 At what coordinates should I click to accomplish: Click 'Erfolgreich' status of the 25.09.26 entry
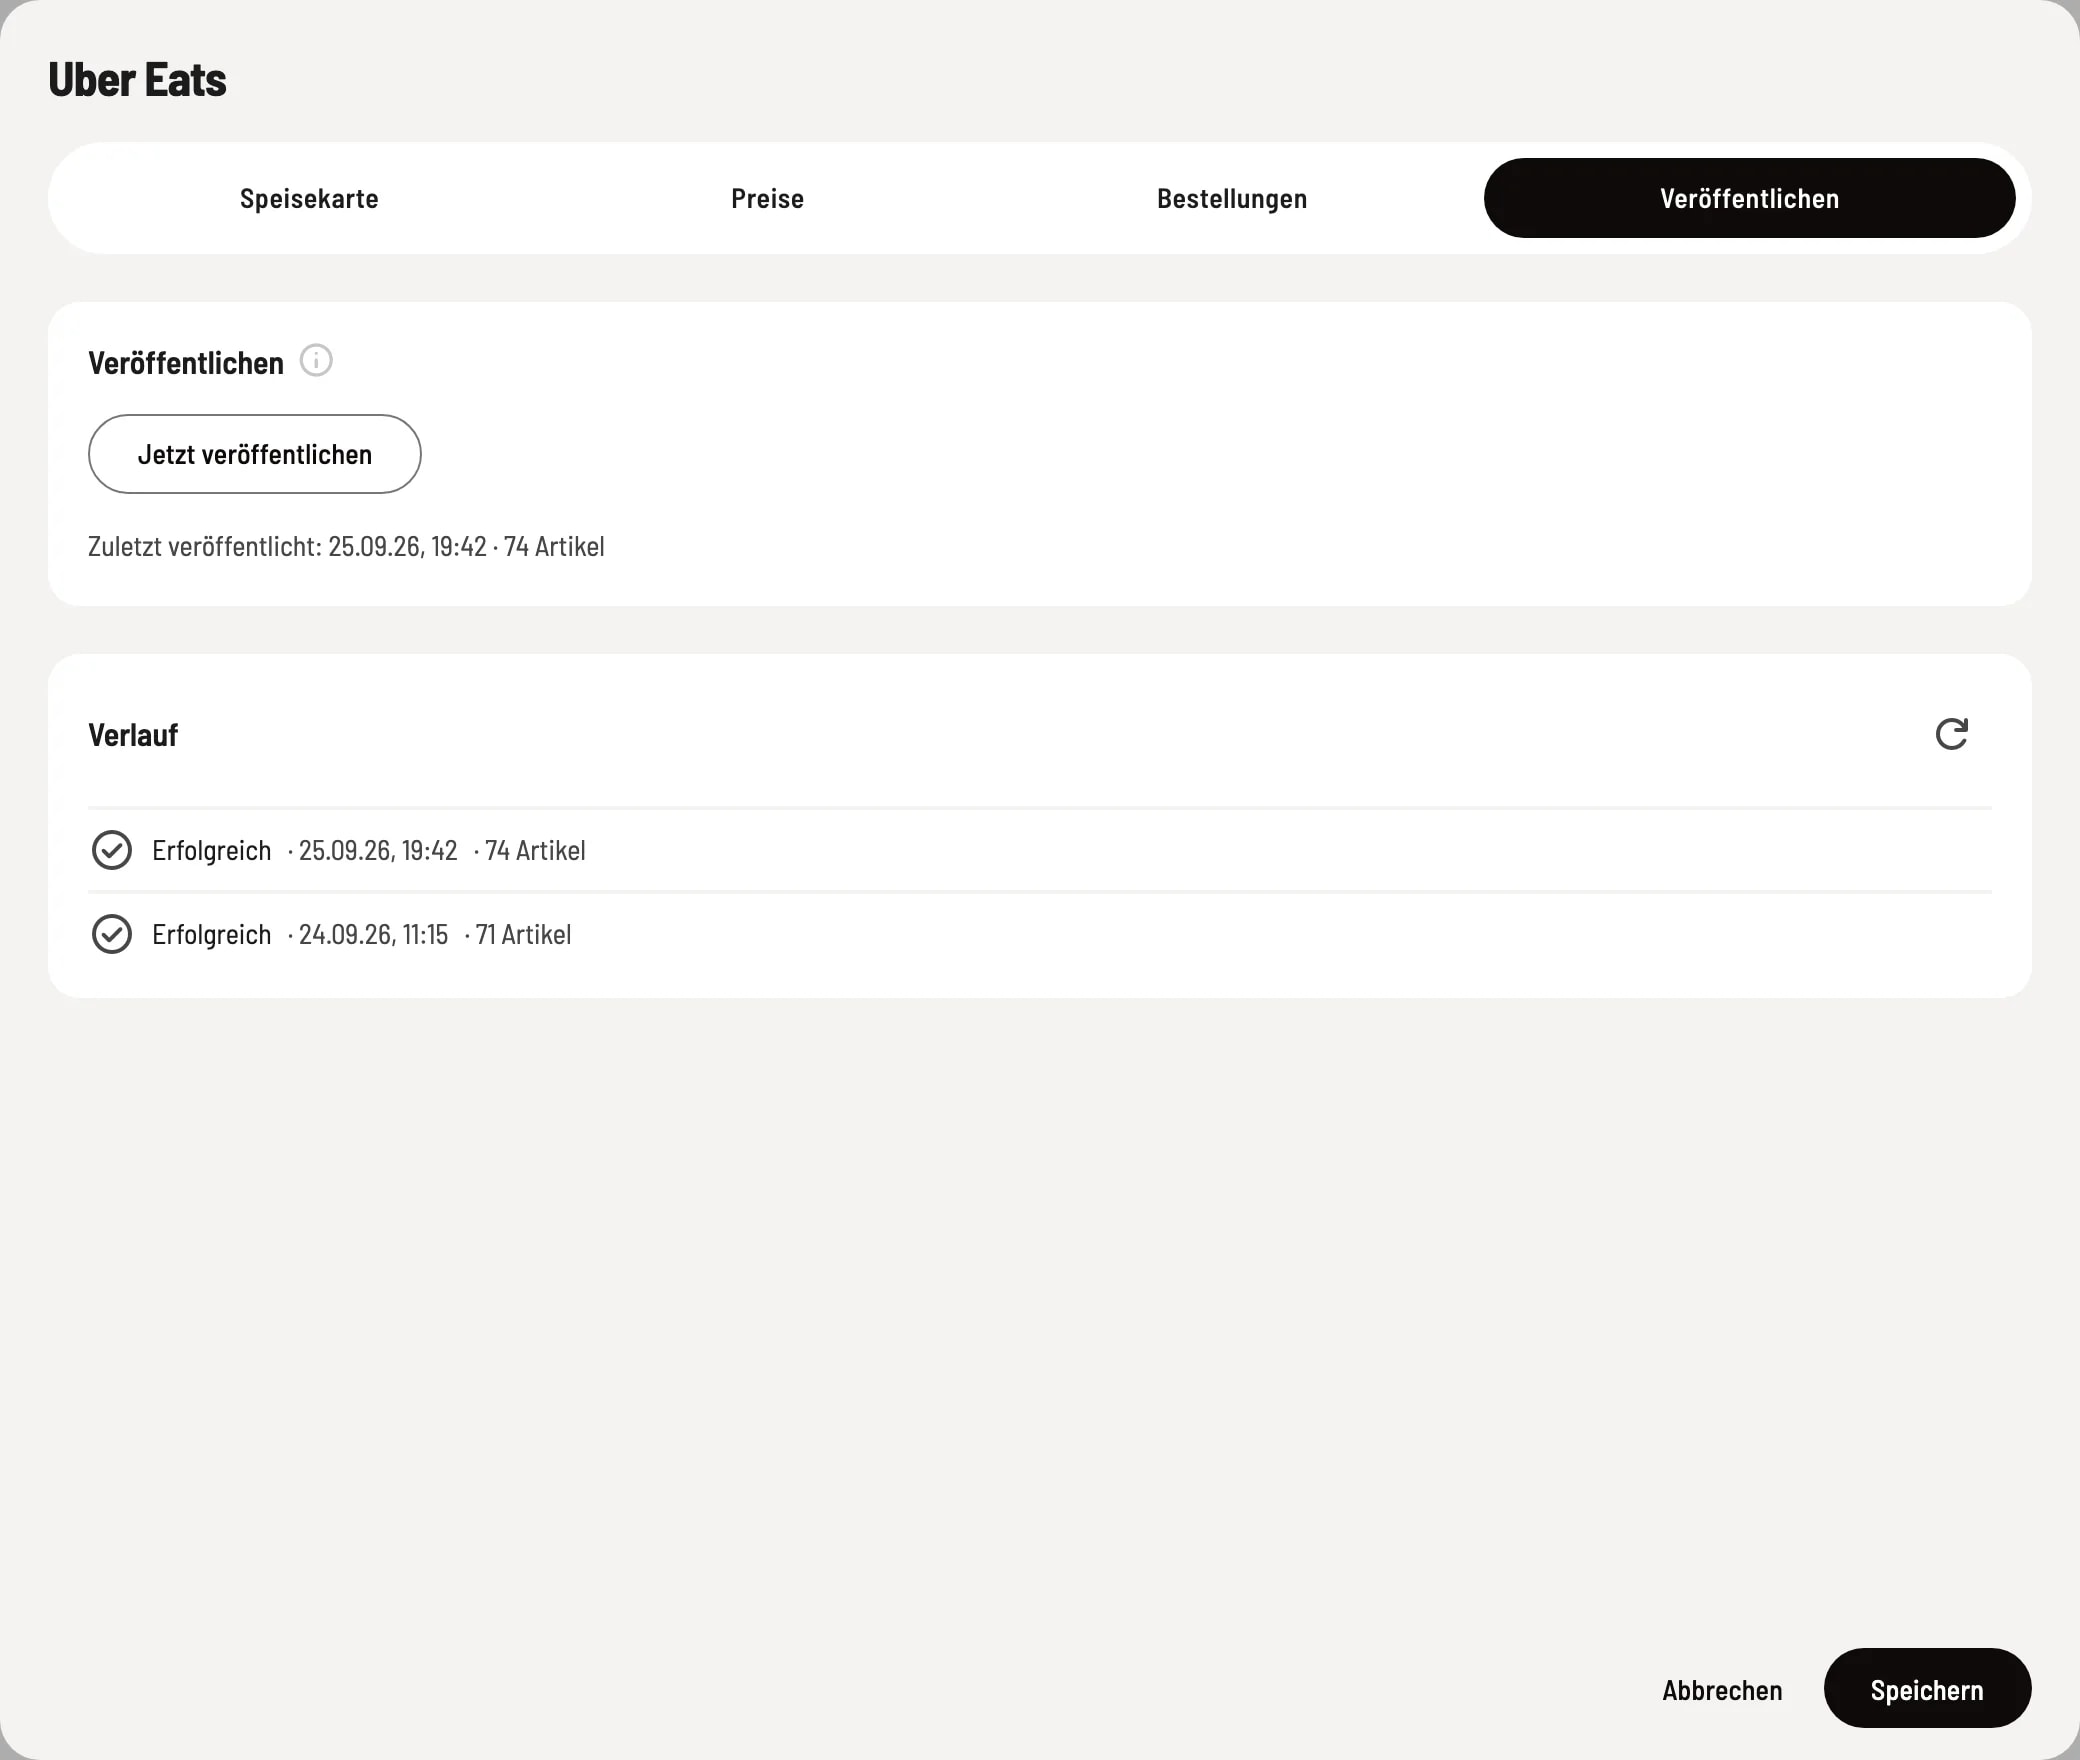212,850
